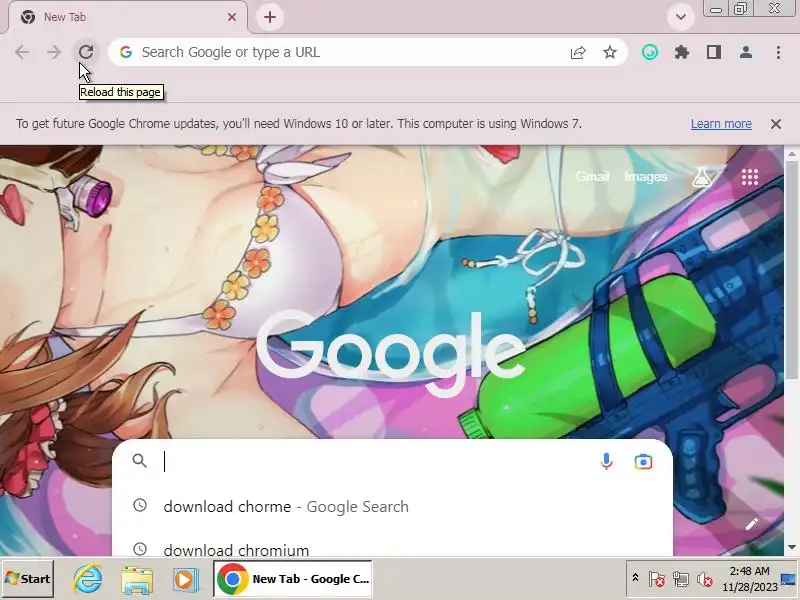The width and height of the screenshot is (800, 600).
Task: Open the Extensions puzzle piece menu
Action: [x=682, y=52]
